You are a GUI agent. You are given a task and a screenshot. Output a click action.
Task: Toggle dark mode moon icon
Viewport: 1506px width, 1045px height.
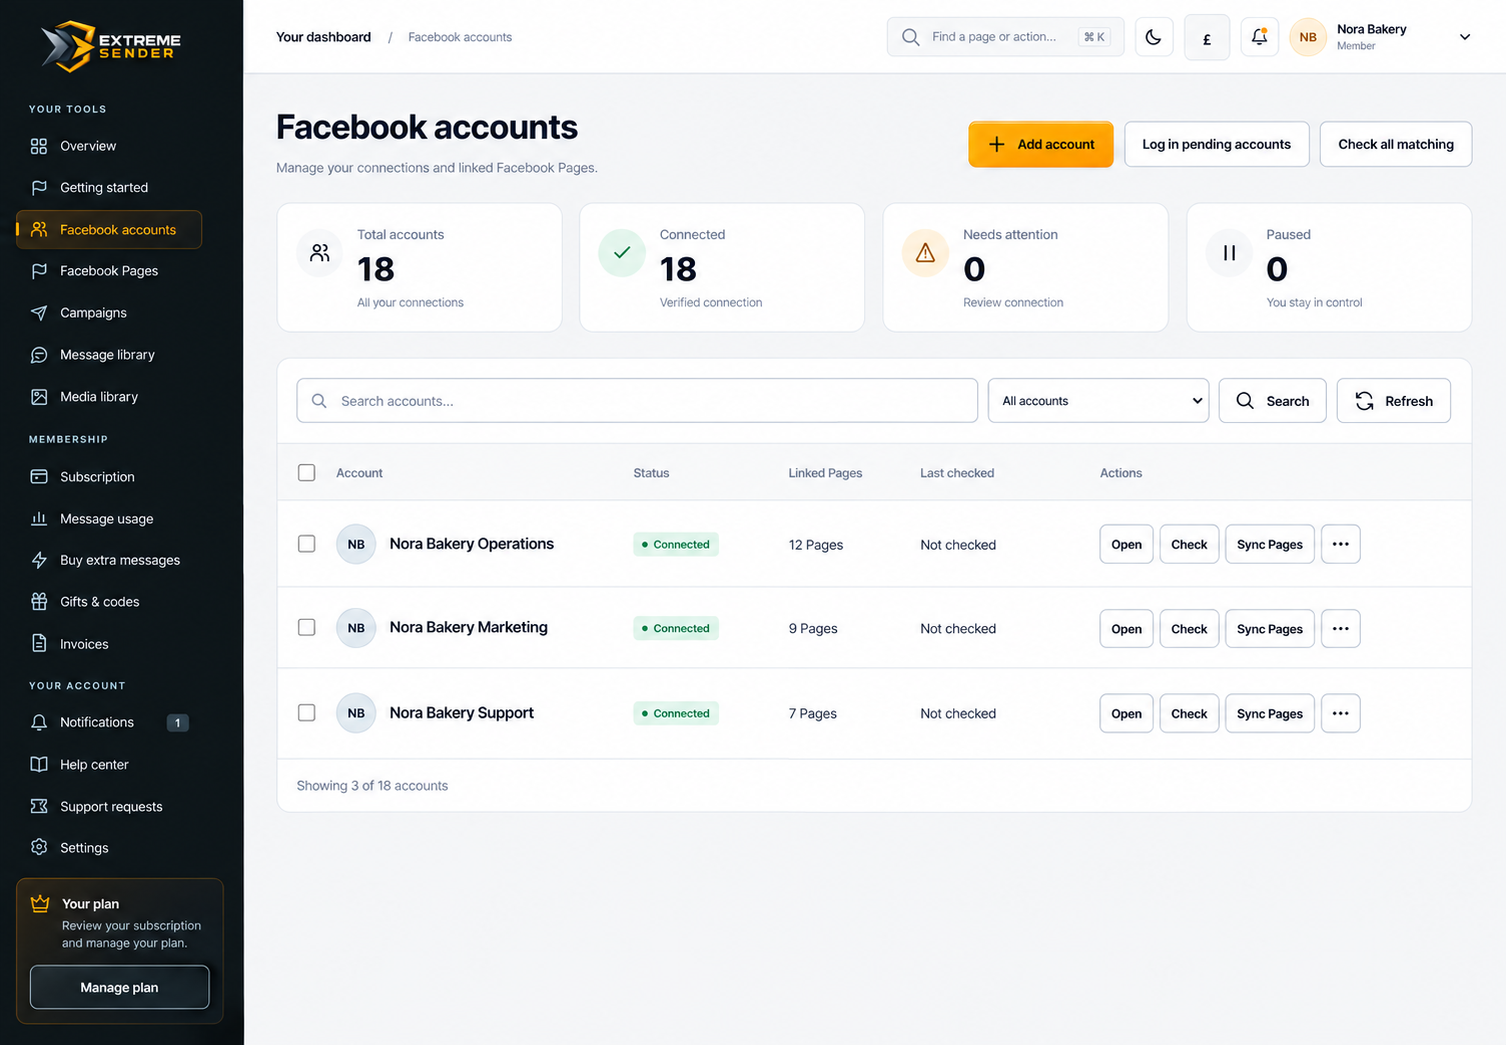pyautogui.click(x=1154, y=37)
